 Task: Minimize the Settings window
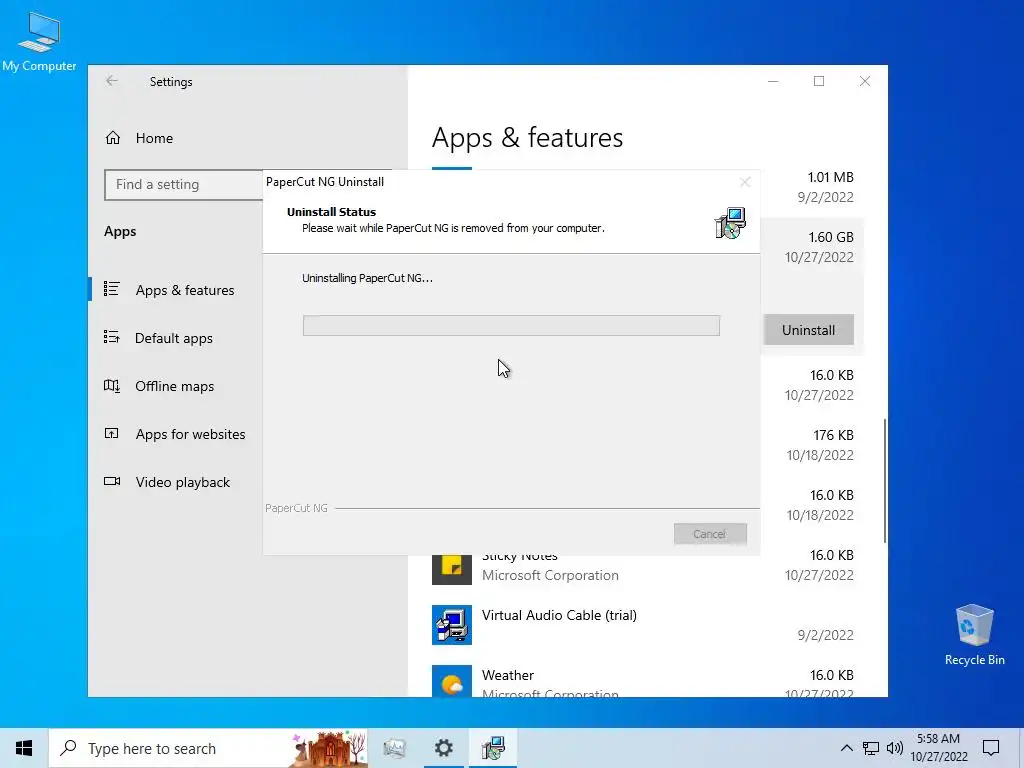[x=773, y=81]
